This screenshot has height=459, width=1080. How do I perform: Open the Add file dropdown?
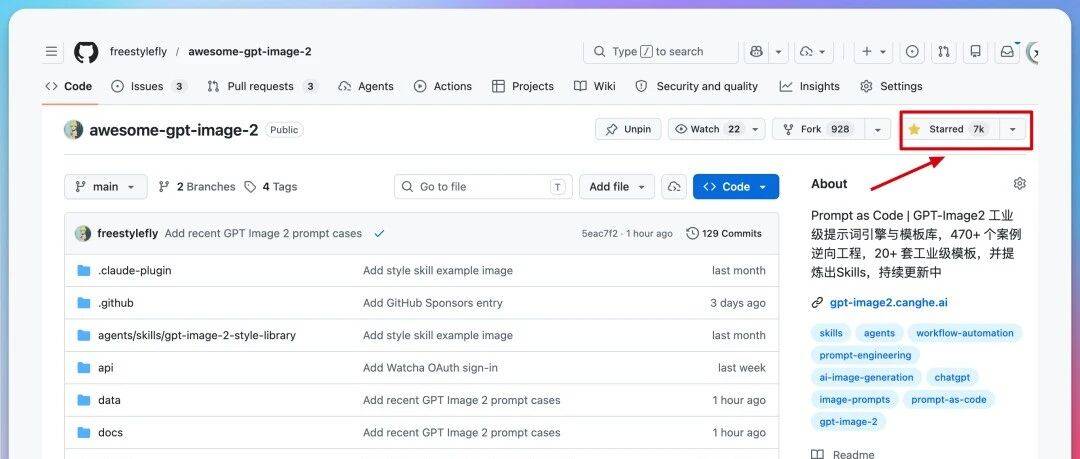tap(617, 187)
